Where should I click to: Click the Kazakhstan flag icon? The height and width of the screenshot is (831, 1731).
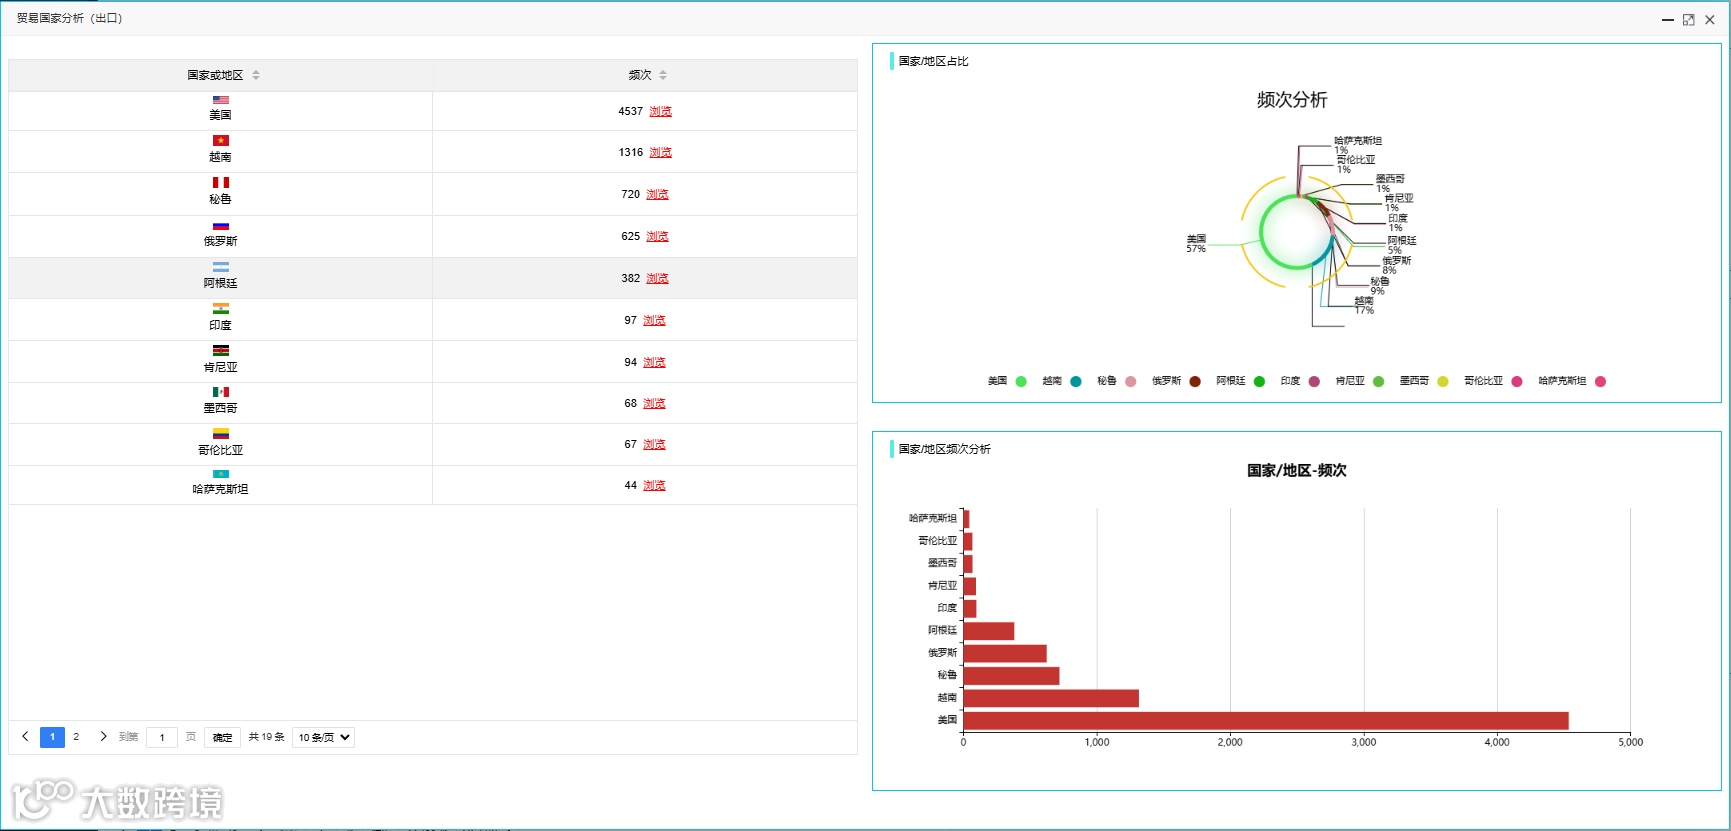[x=221, y=474]
